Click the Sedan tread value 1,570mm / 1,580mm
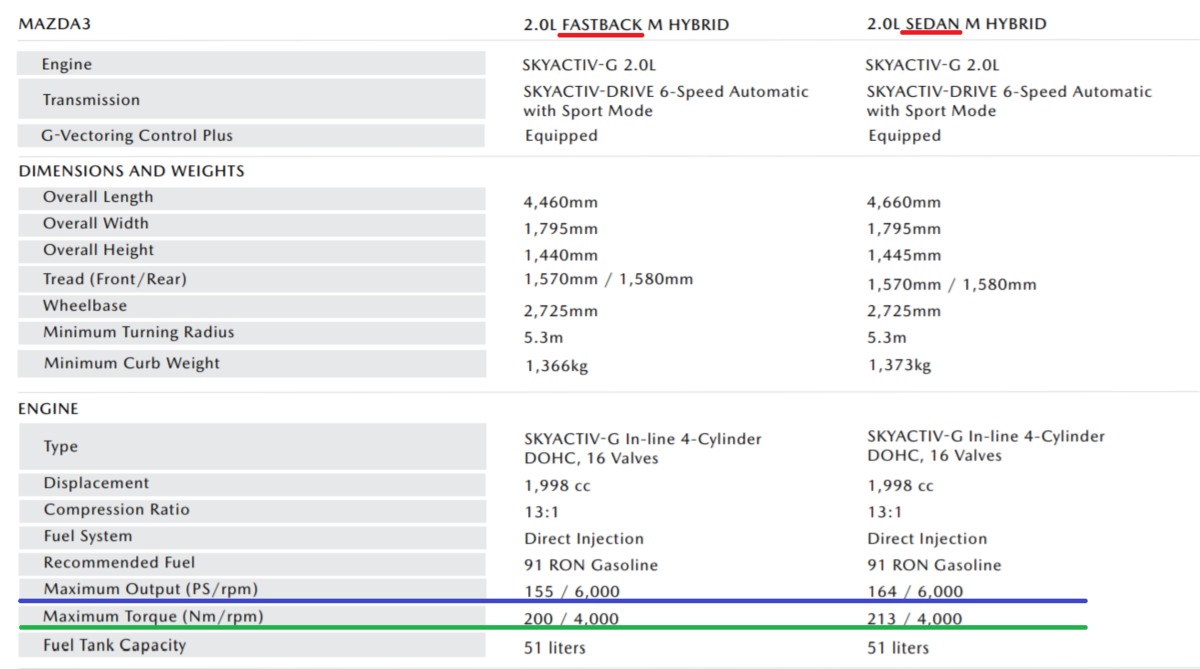 [x=952, y=285]
